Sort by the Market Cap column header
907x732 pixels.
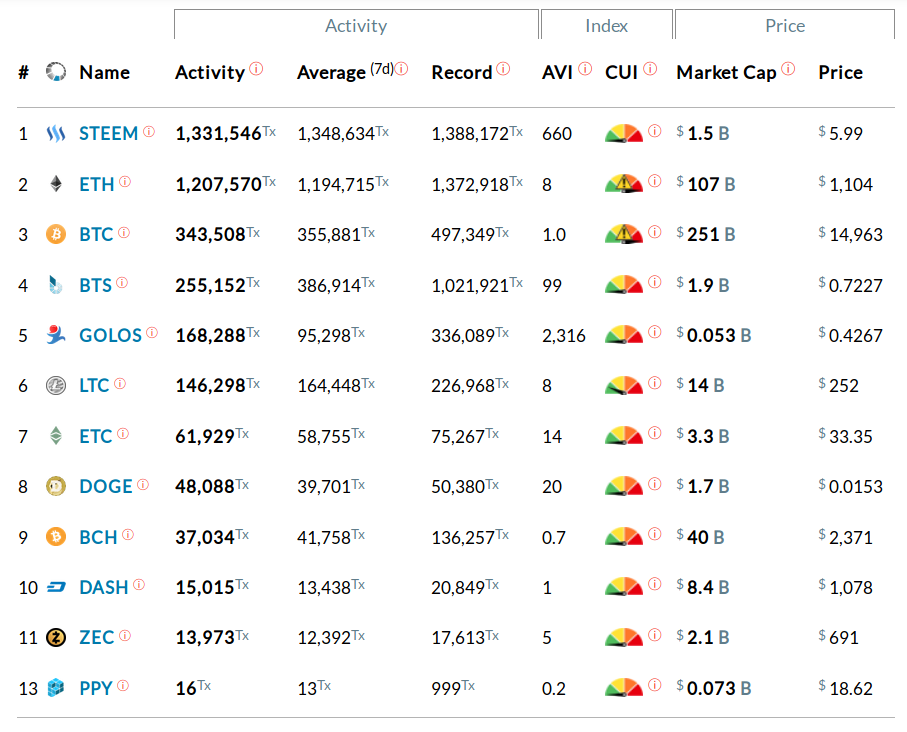click(x=727, y=73)
